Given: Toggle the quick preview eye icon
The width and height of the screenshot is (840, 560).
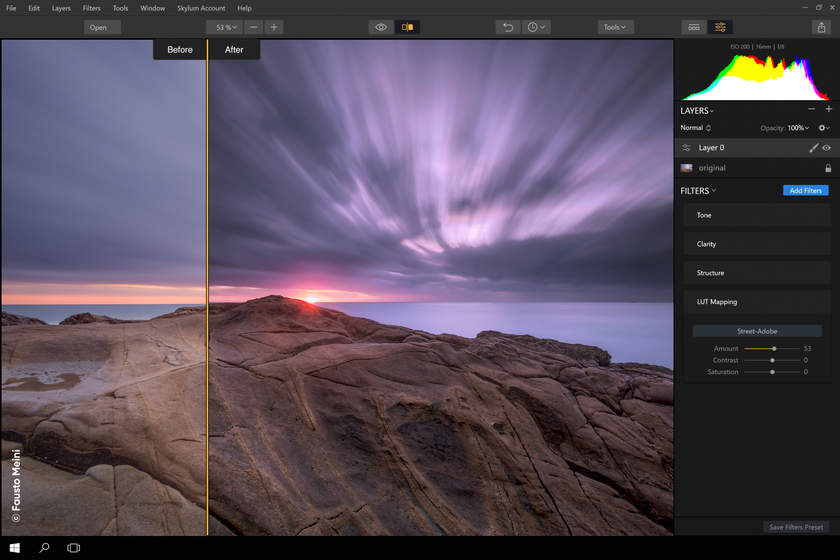Looking at the screenshot, I should pyautogui.click(x=381, y=27).
